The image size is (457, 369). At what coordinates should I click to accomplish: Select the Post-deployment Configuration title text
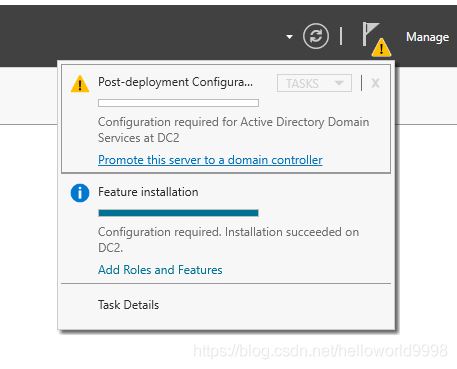tap(175, 82)
